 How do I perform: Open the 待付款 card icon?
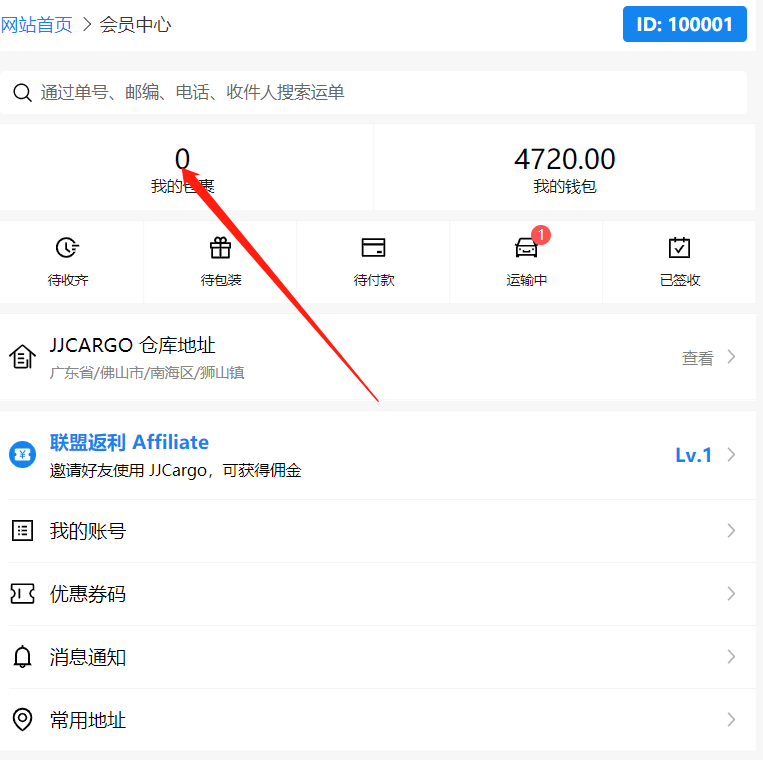[373, 248]
